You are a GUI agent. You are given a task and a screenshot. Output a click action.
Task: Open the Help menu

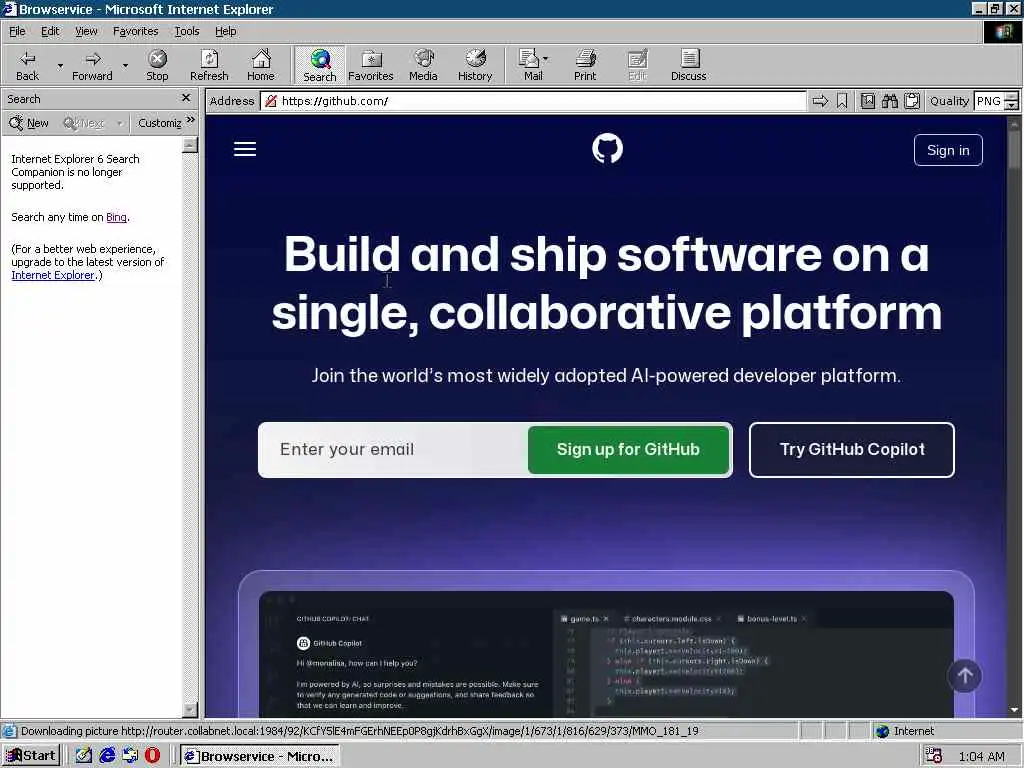point(225,31)
